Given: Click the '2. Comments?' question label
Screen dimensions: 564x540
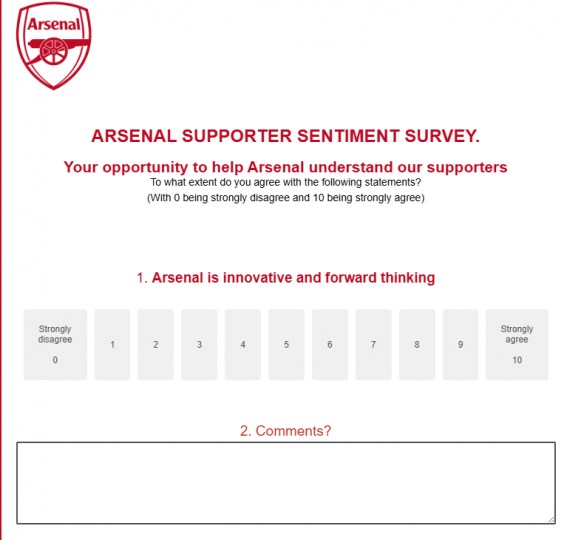Looking at the screenshot, I should [x=286, y=431].
